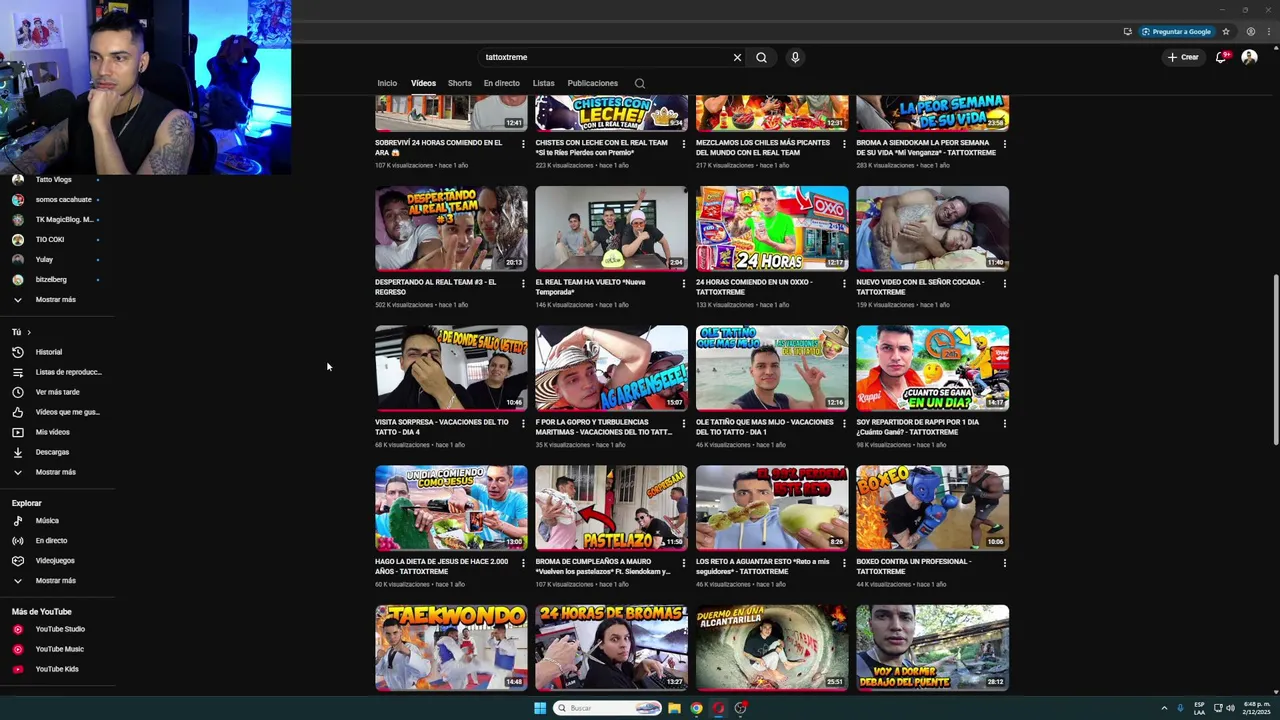Play Taekwondo video thumbnail

tap(451, 647)
